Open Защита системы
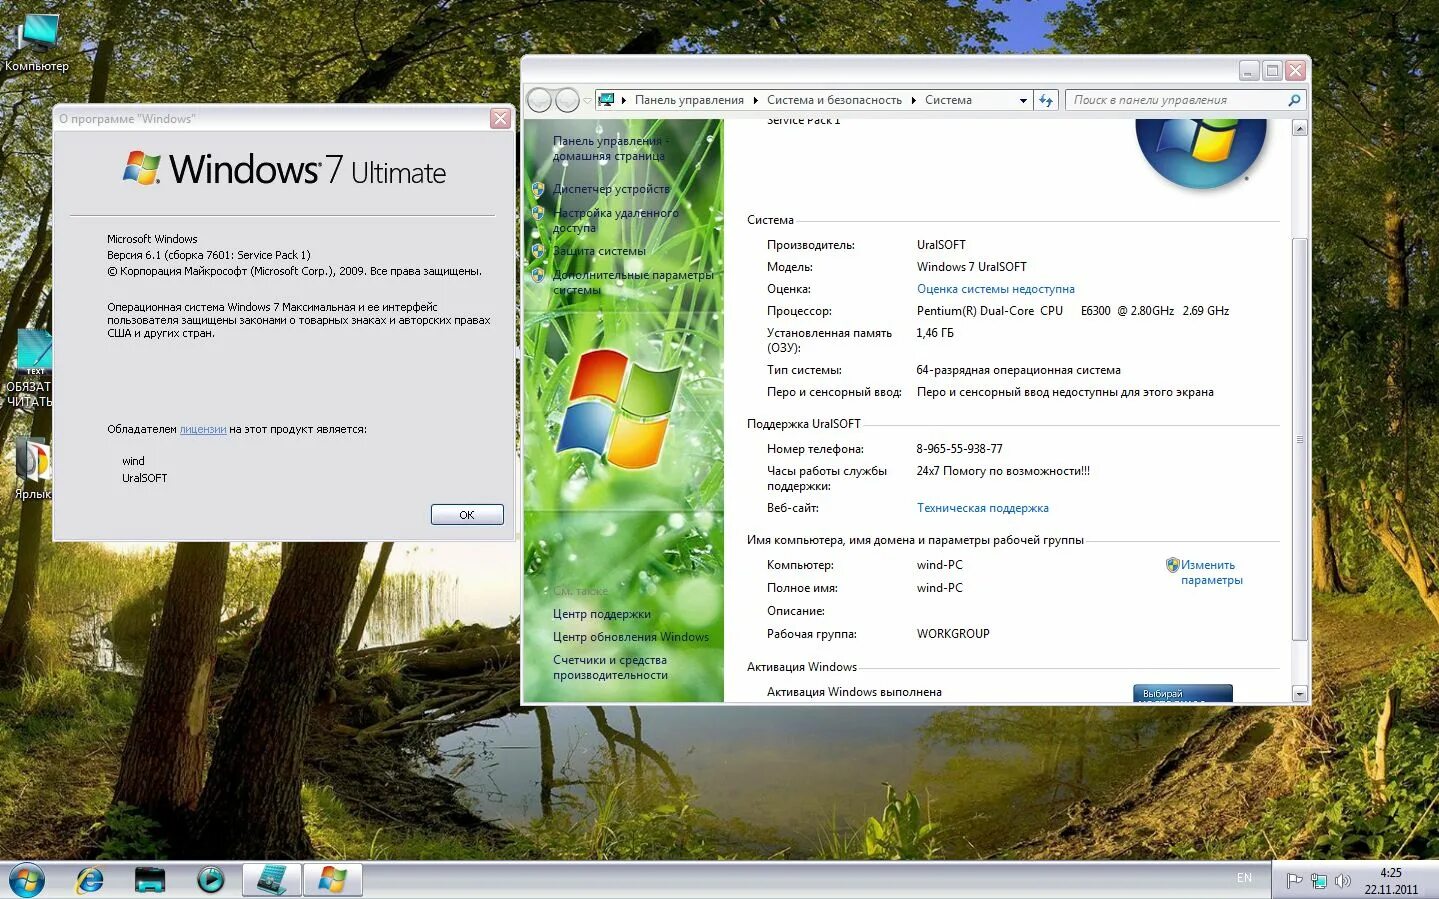This screenshot has height=899, width=1439. tap(599, 251)
